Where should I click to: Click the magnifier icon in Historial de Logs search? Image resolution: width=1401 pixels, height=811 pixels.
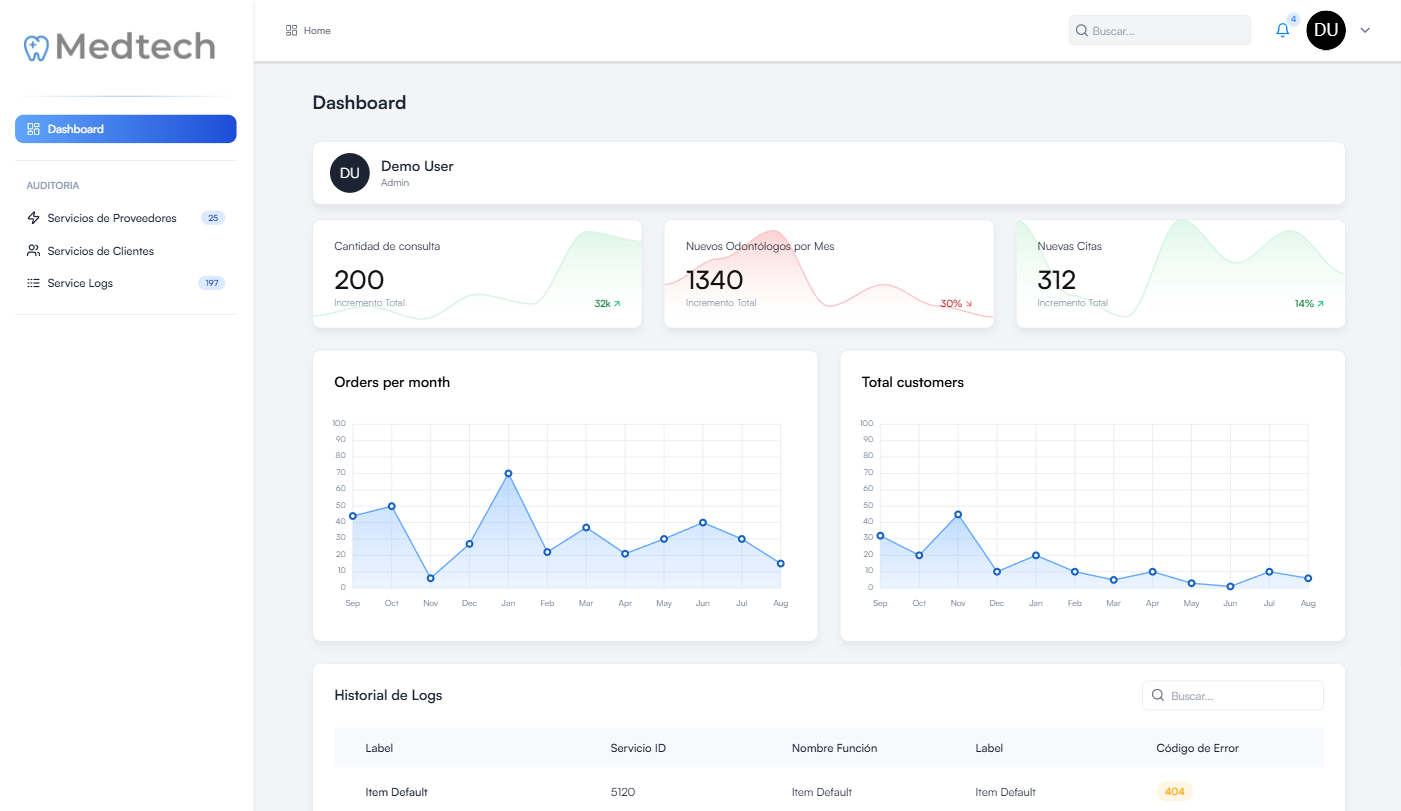pos(1158,695)
